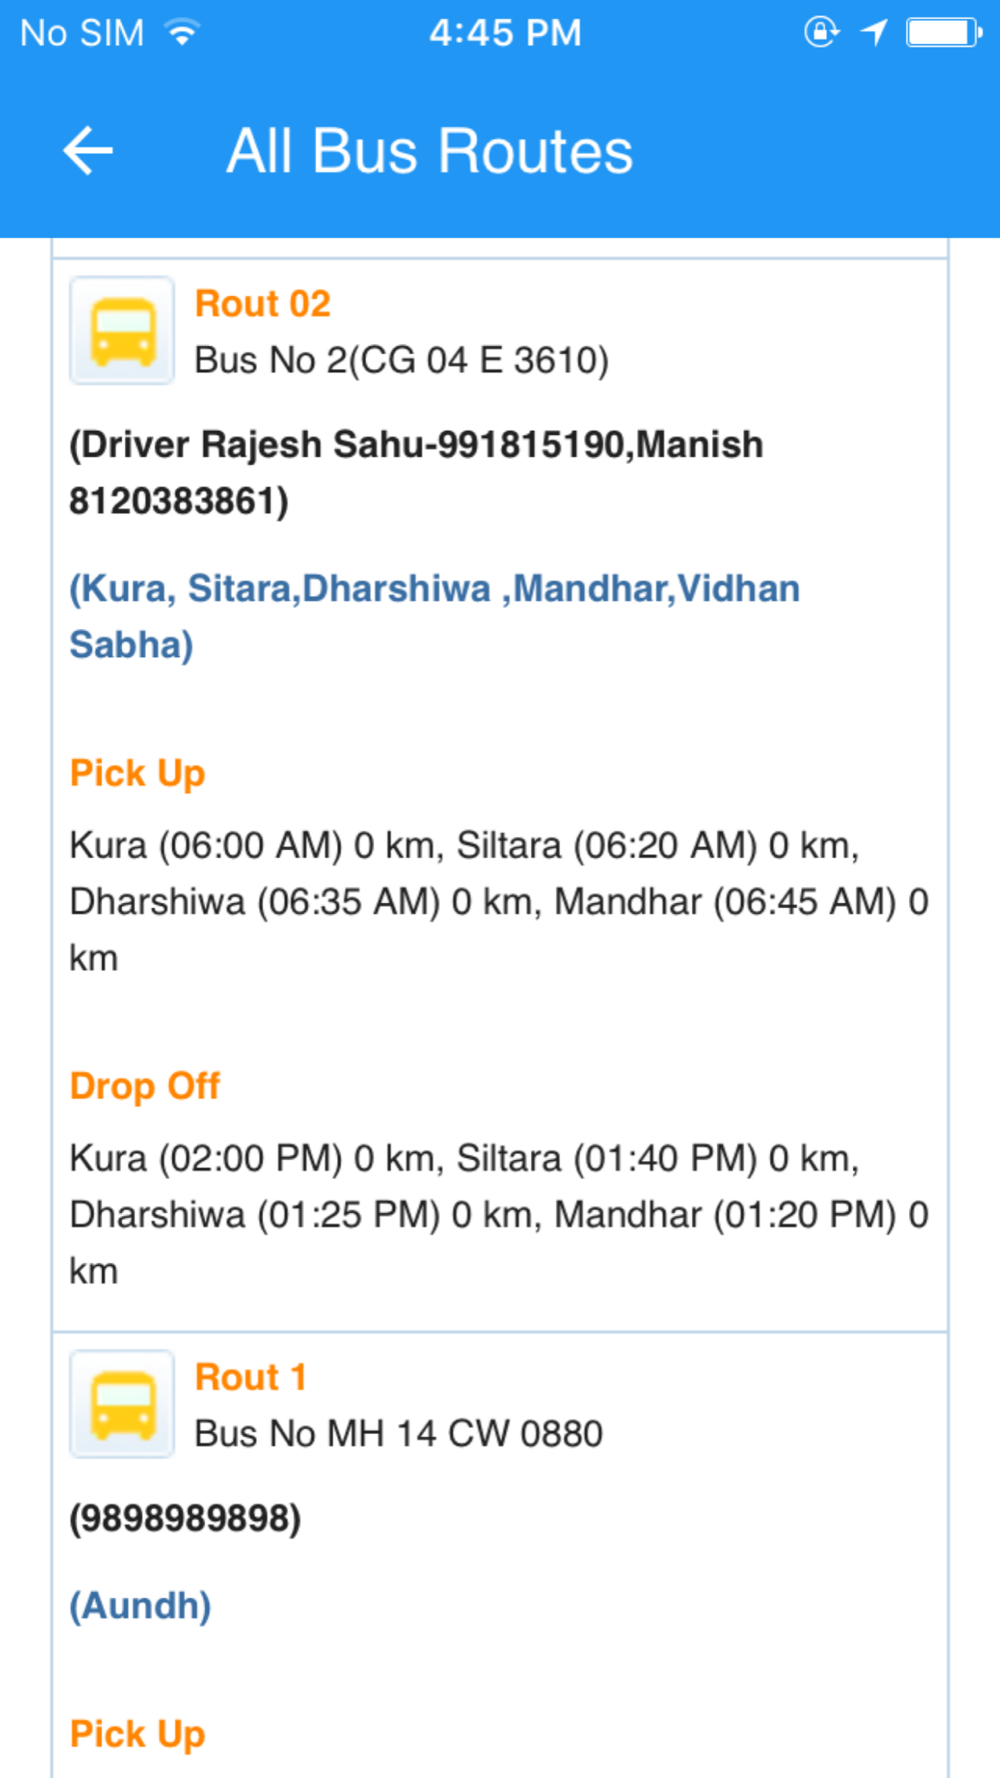Tap the back arrow button

click(88, 151)
